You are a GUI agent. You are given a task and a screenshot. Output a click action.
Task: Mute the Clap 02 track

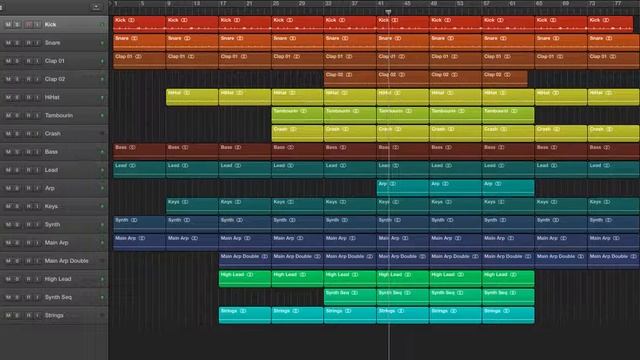[x=8, y=79]
